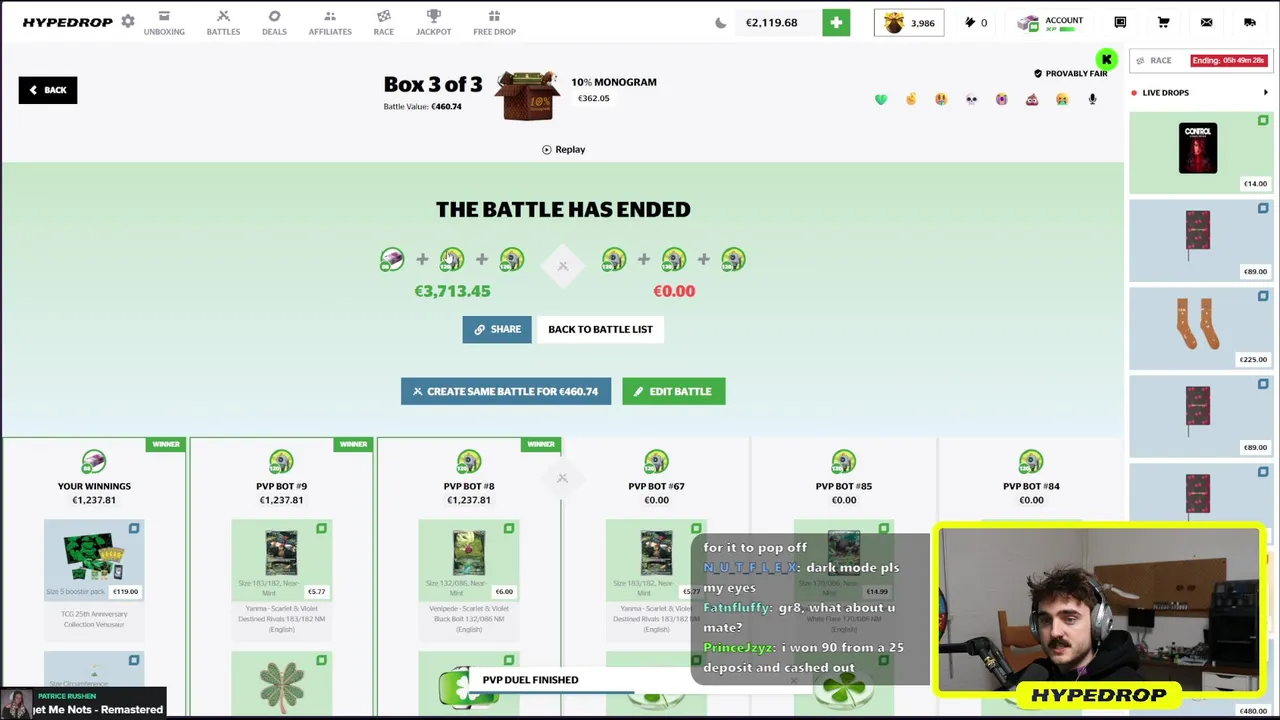Open the Free Drop page
The height and width of the screenshot is (720, 1280).
[494, 23]
